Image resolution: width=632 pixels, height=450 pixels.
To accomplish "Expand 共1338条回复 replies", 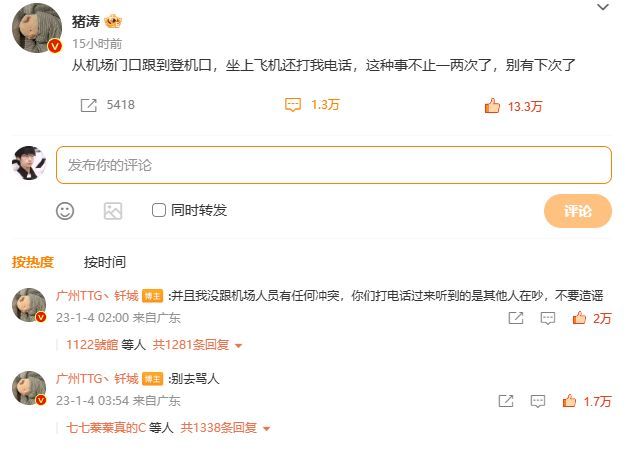I will point(225,428).
